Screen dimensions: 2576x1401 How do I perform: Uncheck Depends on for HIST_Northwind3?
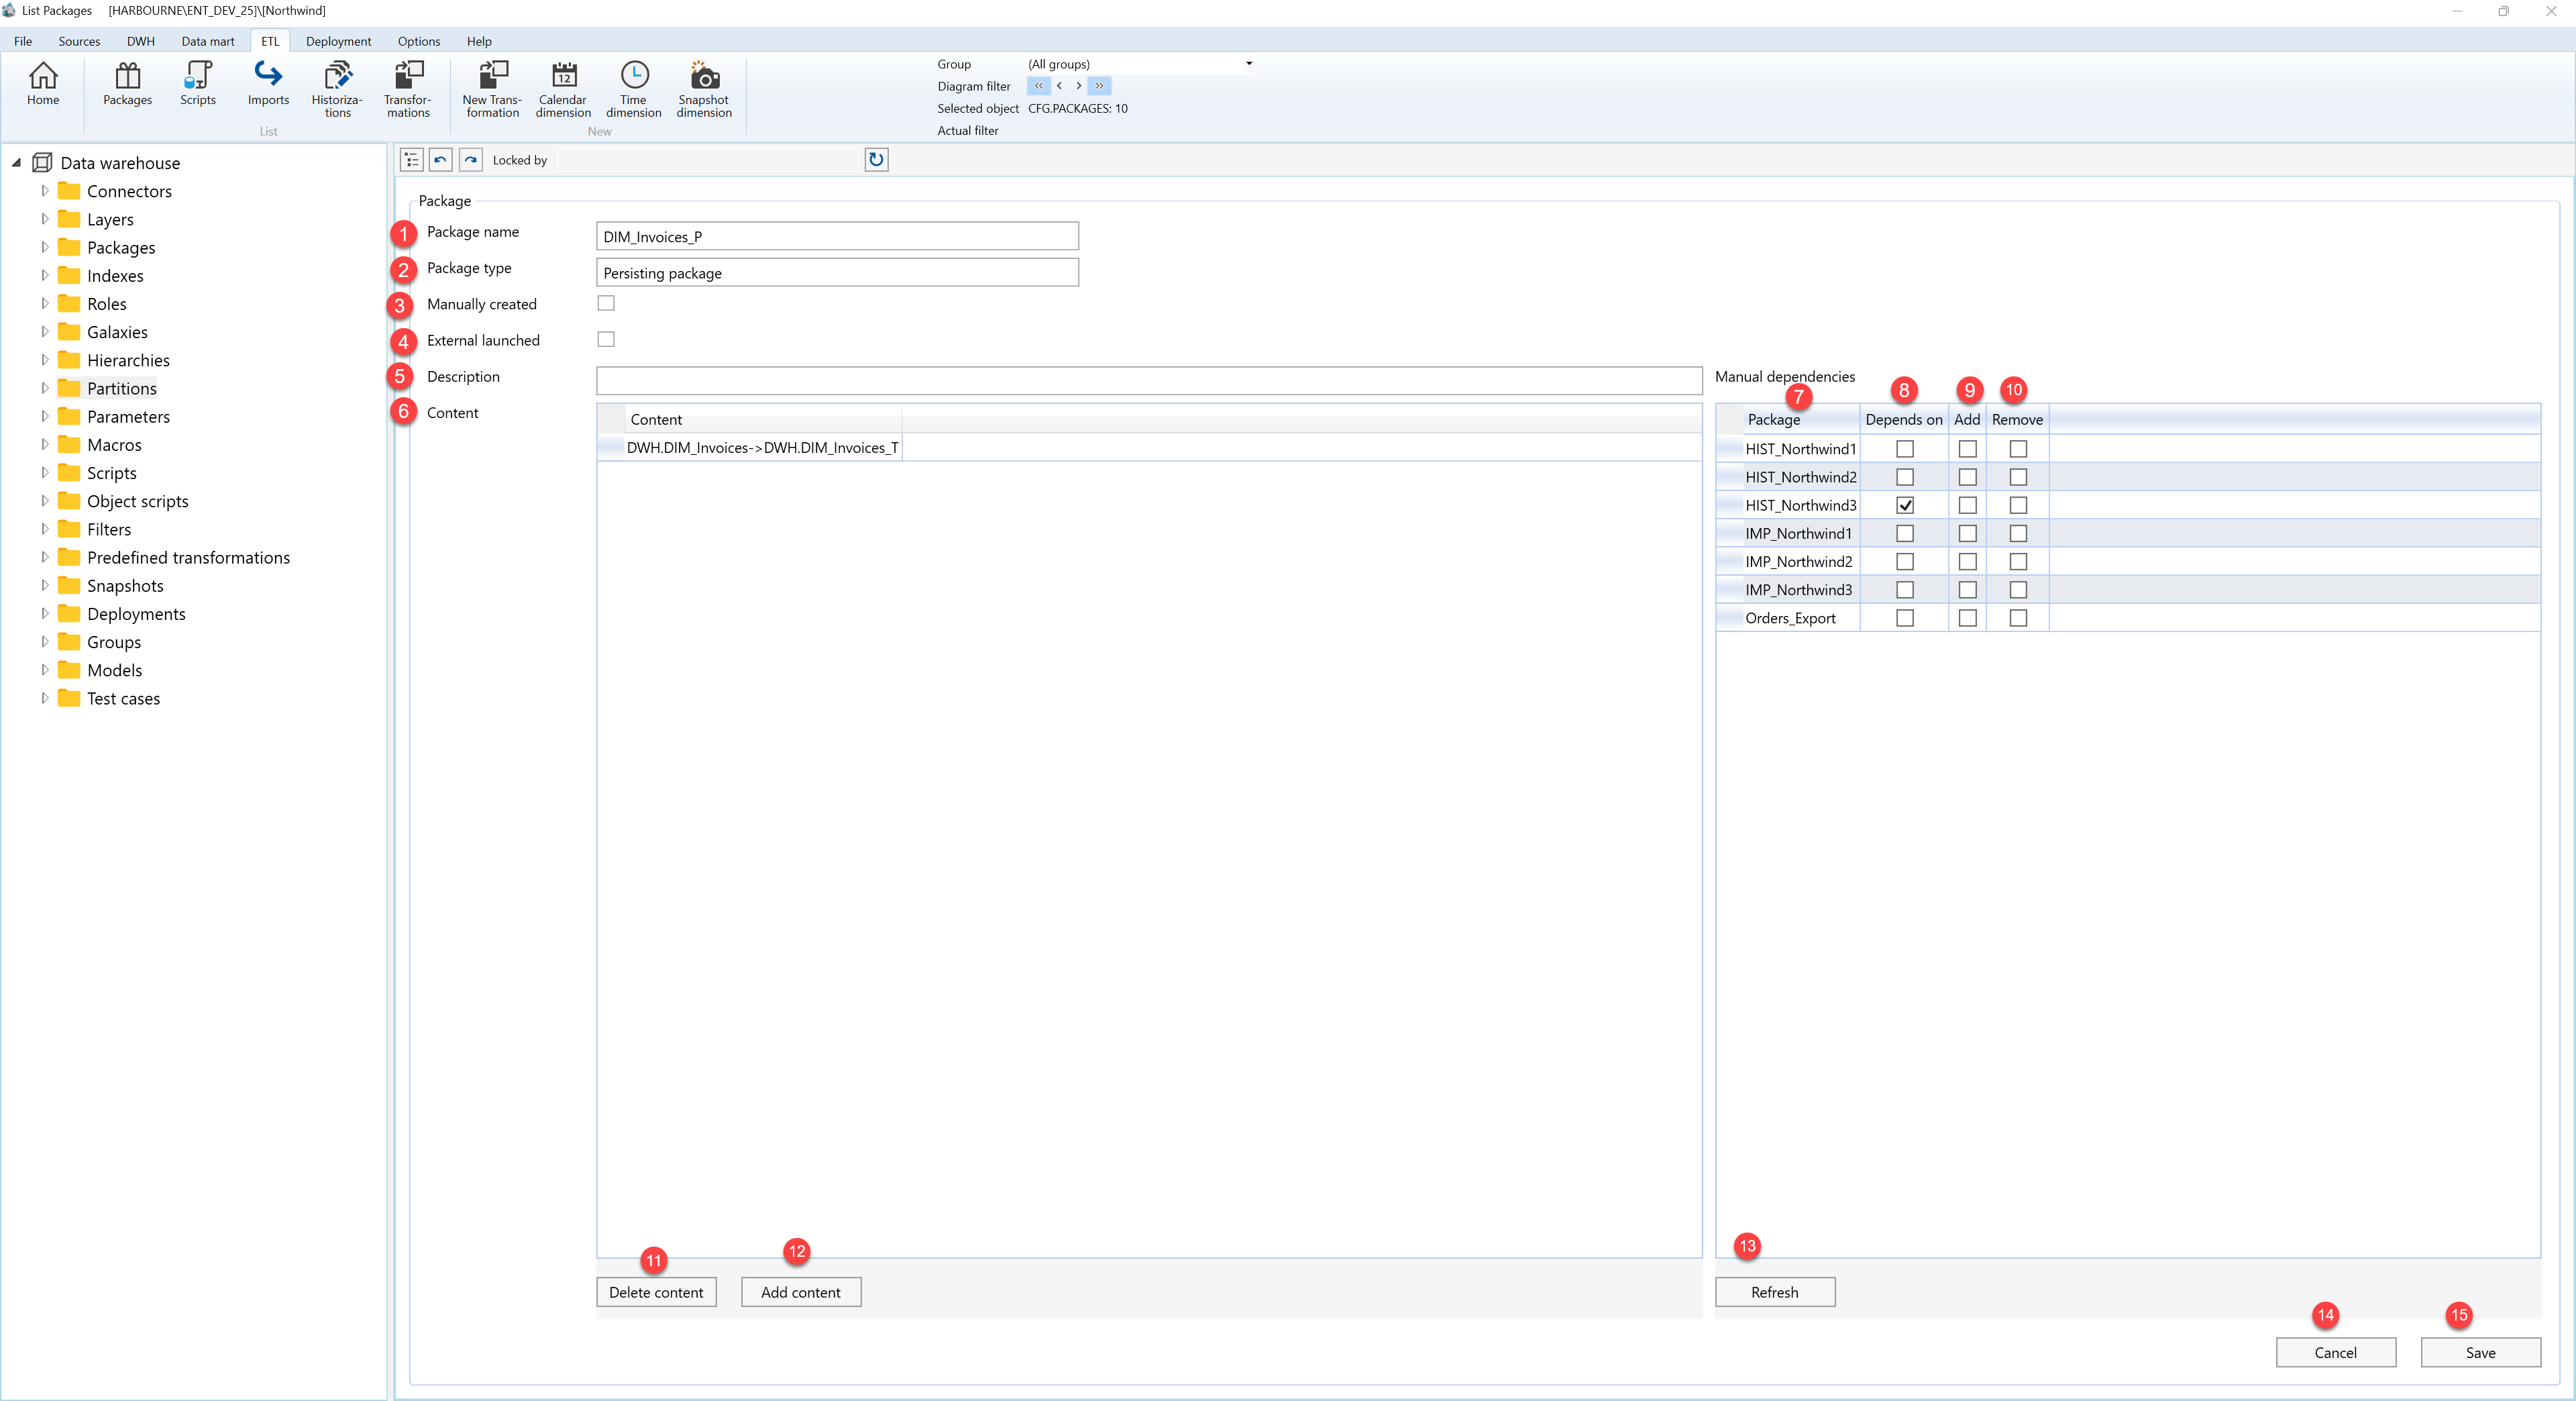tap(1905, 505)
